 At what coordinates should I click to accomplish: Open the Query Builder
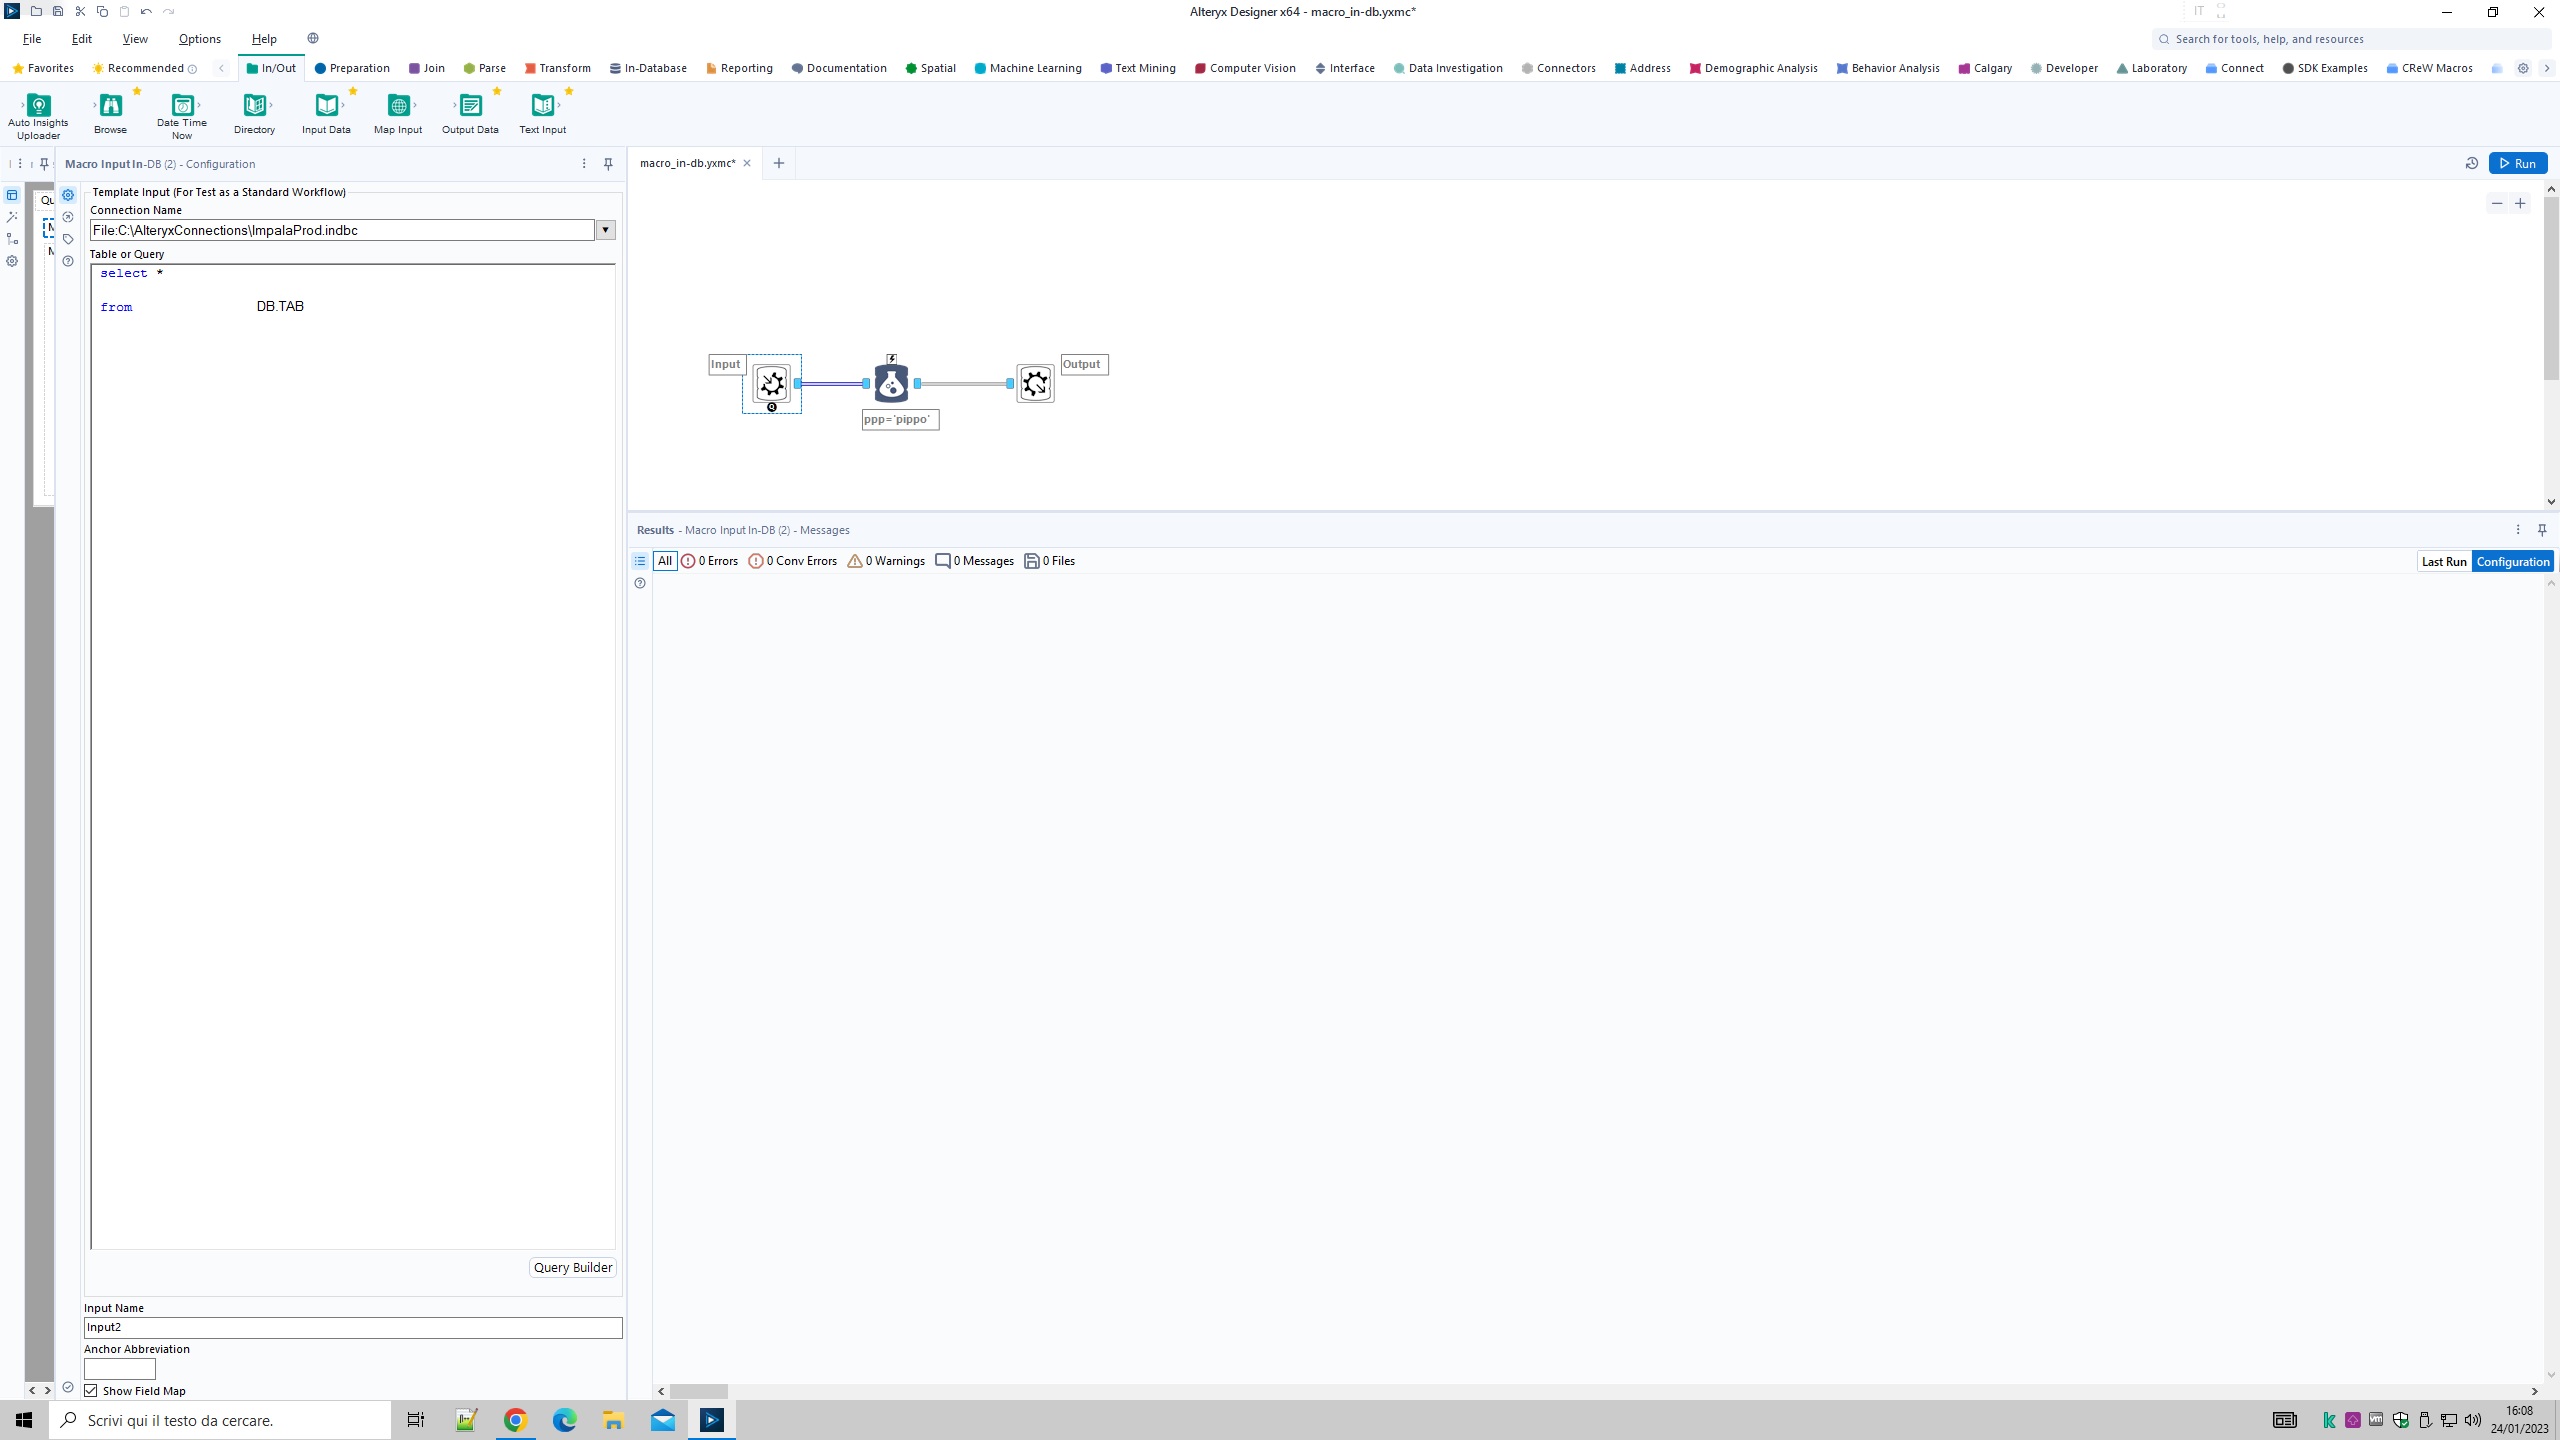click(572, 1267)
